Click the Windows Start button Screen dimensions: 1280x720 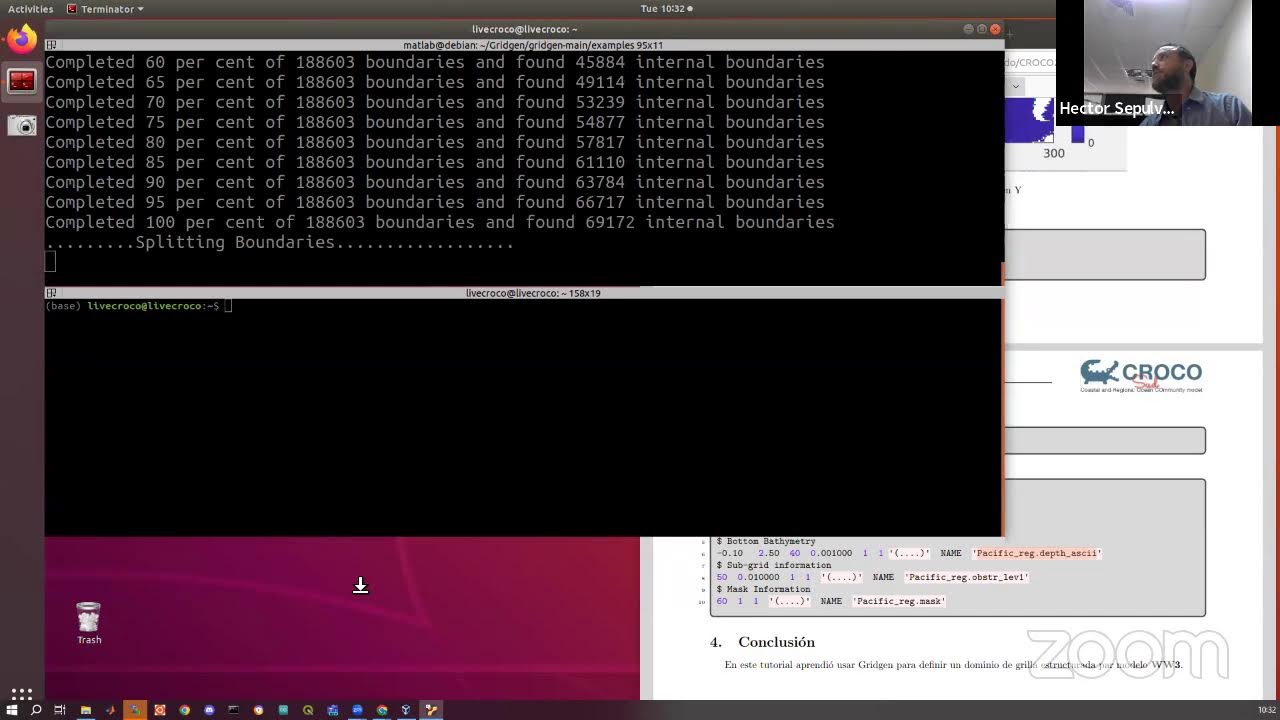[11, 710]
